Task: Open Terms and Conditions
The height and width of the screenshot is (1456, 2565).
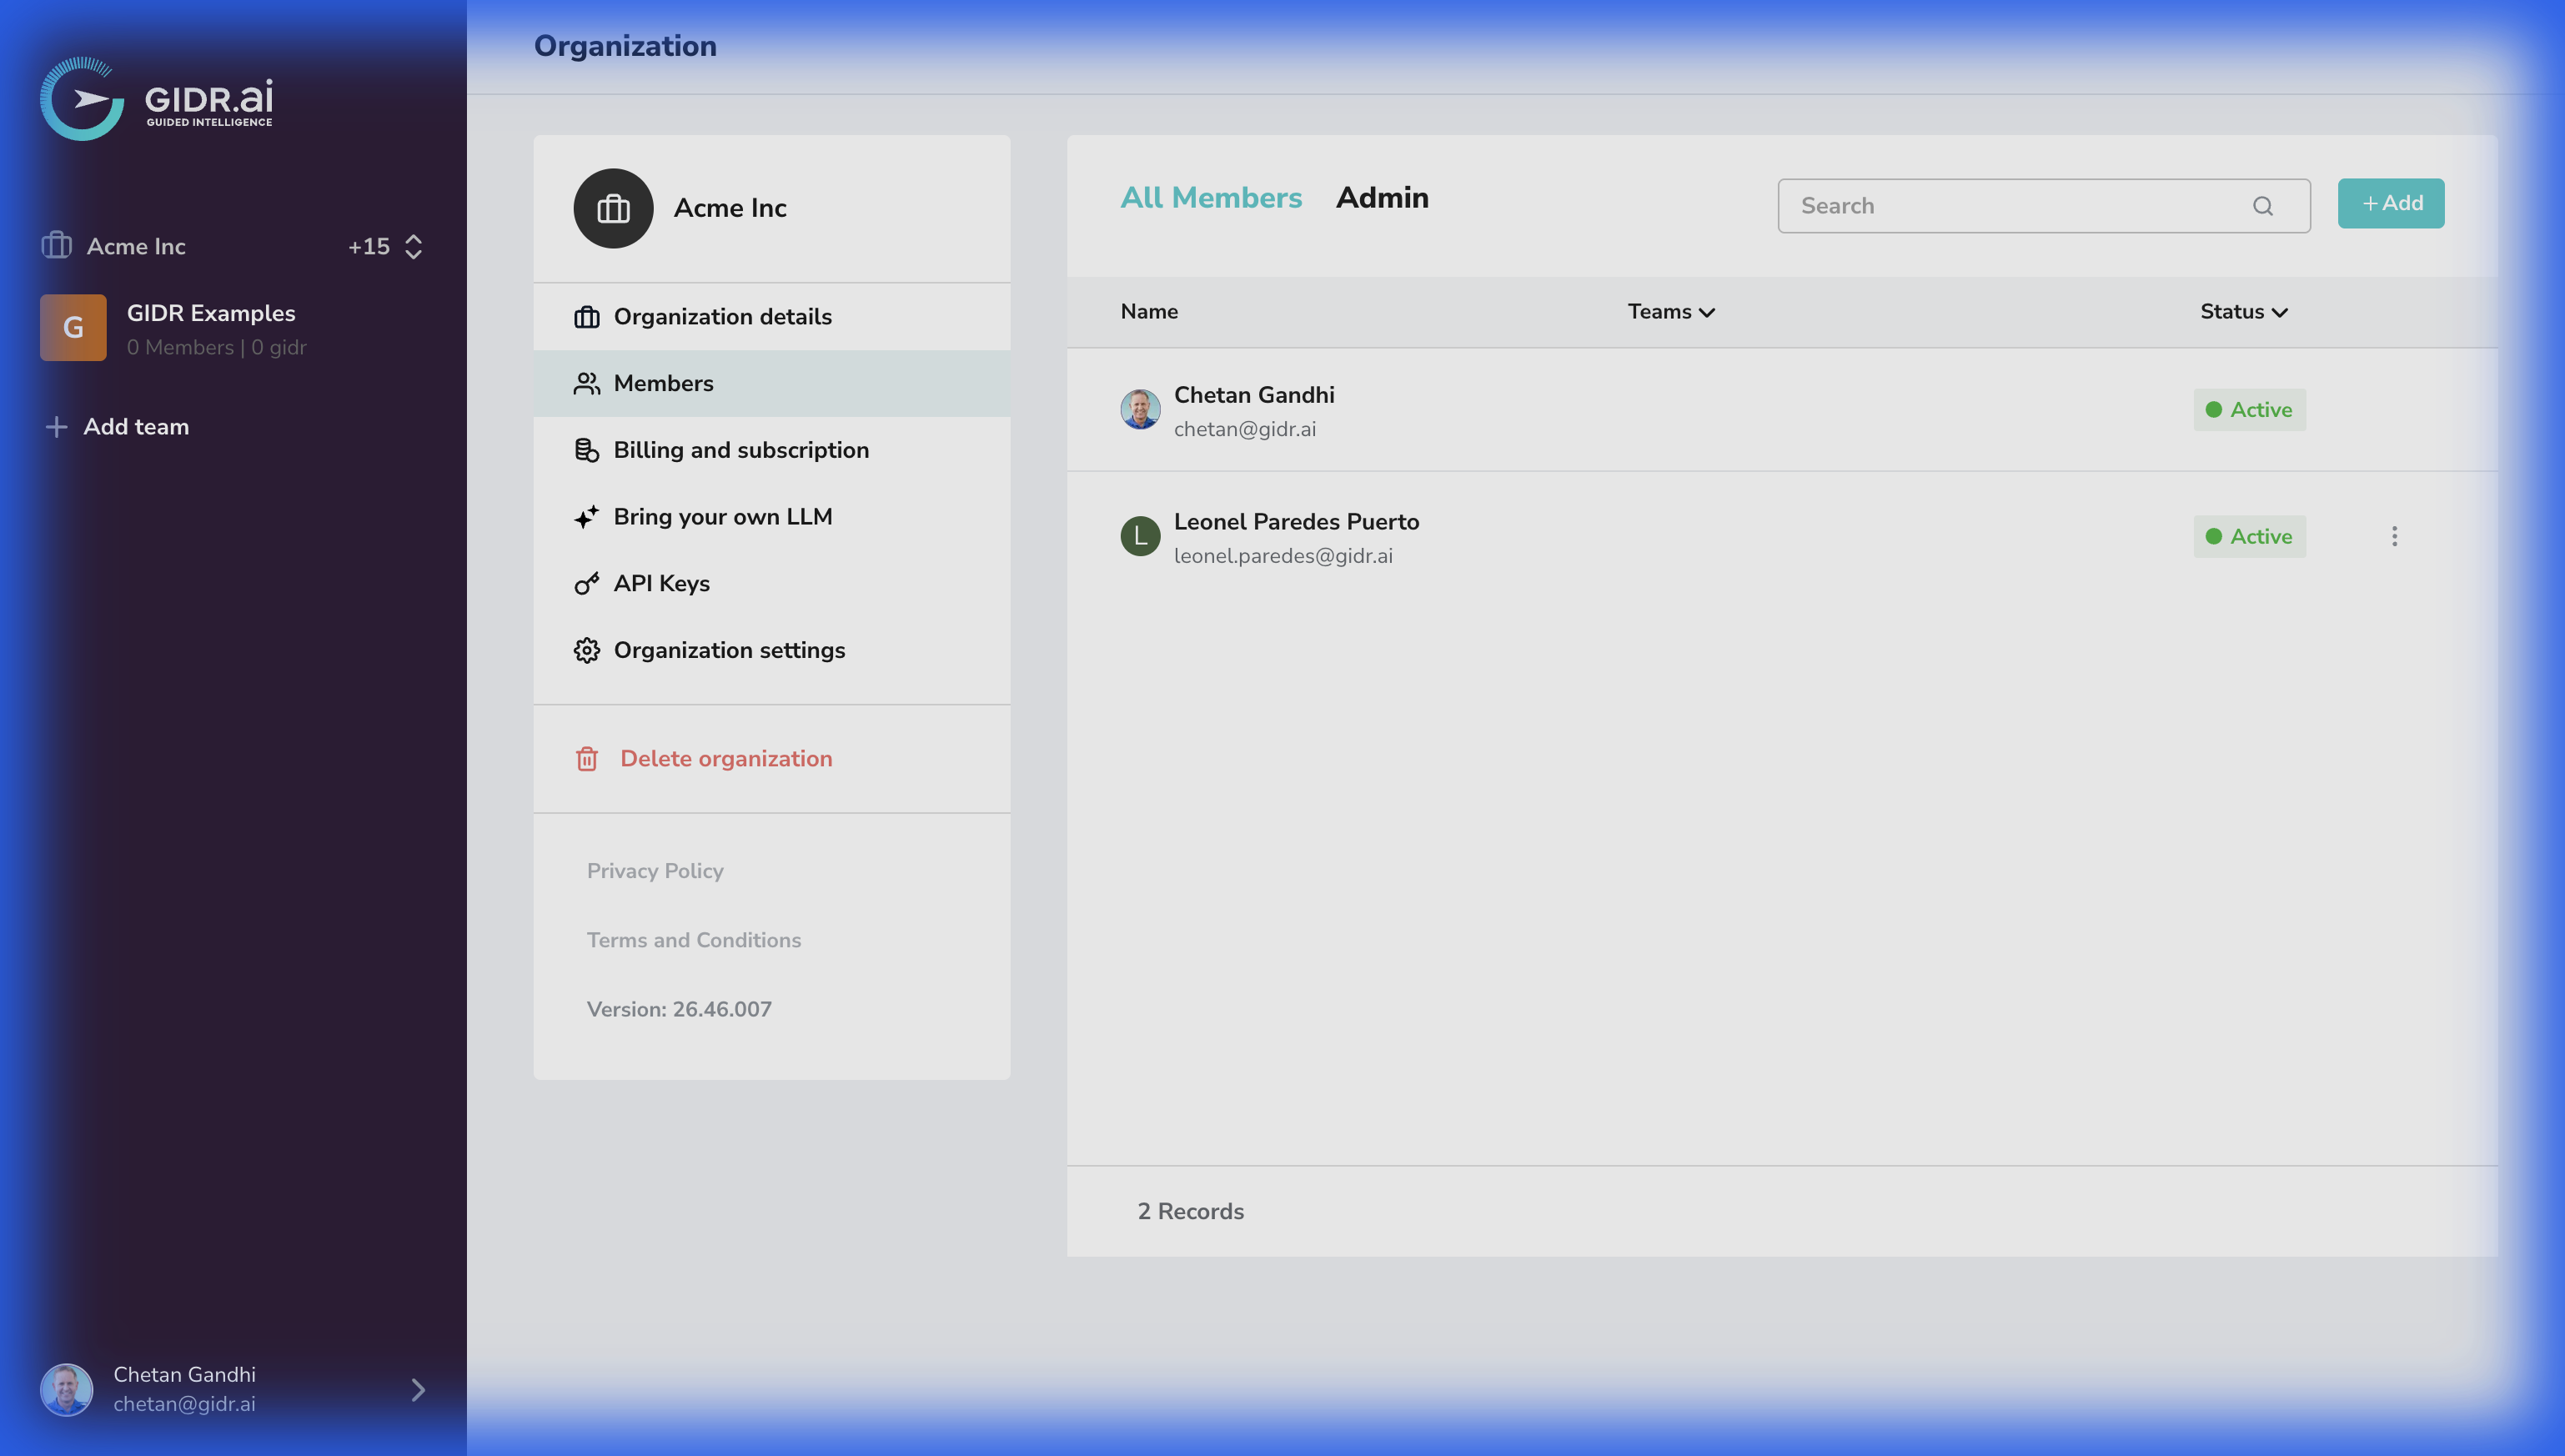Action: (694, 940)
